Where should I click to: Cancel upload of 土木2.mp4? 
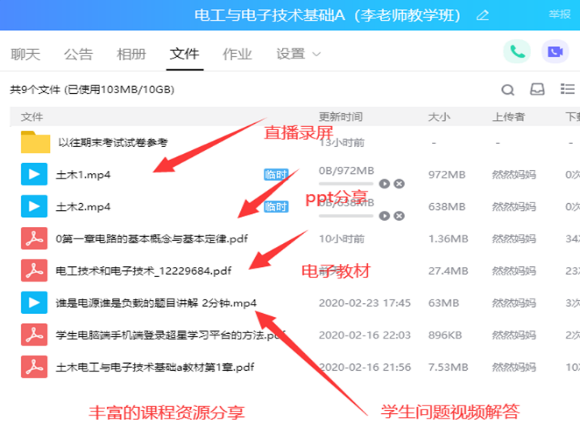pyautogui.click(x=399, y=216)
